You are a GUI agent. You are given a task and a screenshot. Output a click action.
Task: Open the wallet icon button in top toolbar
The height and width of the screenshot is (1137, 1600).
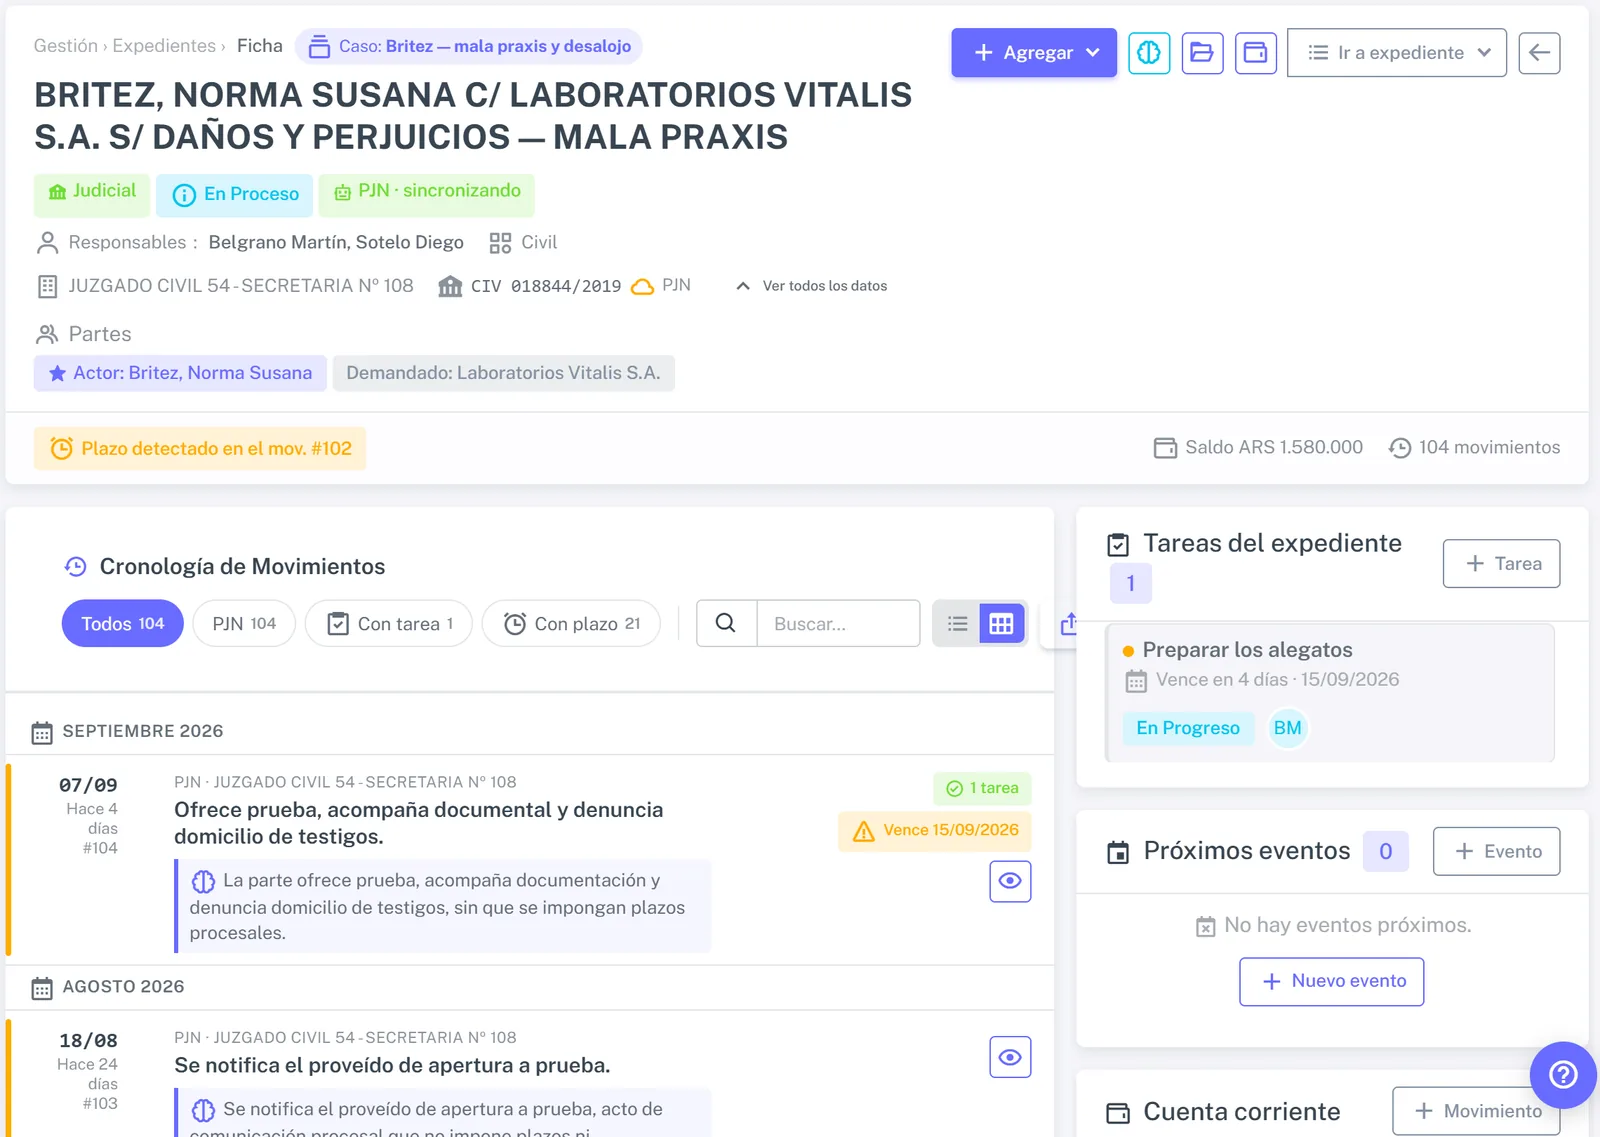pos(1255,53)
